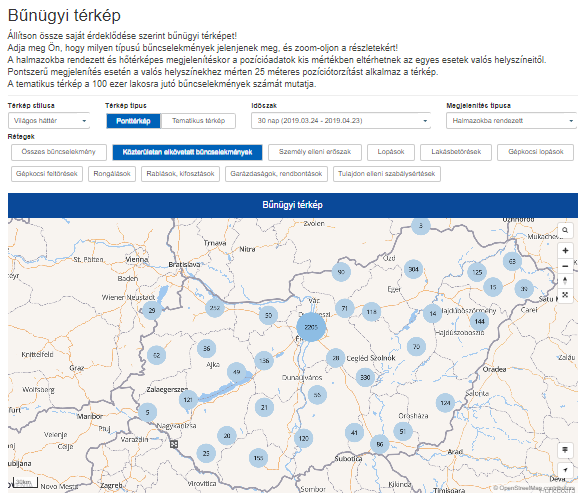Open the 155 cluster marker
This screenshot has height=502, width=587.
click(x=258, y=458)
